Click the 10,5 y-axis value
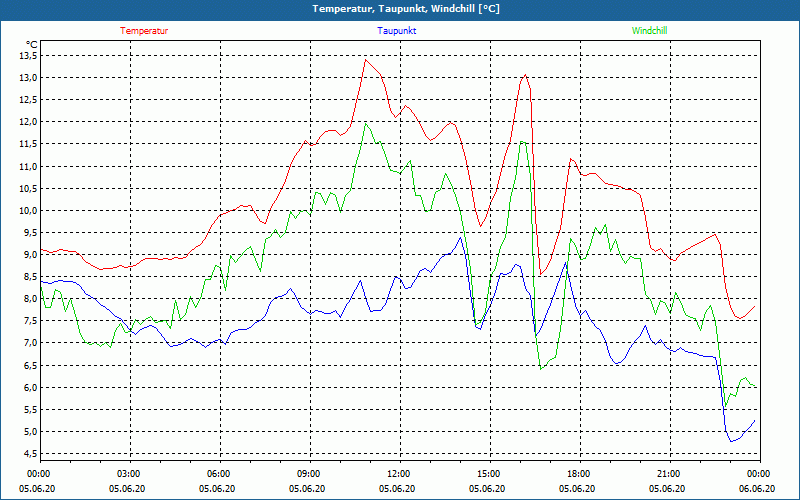The width and height of the screenshot is (800, 500). click(29, 188)
